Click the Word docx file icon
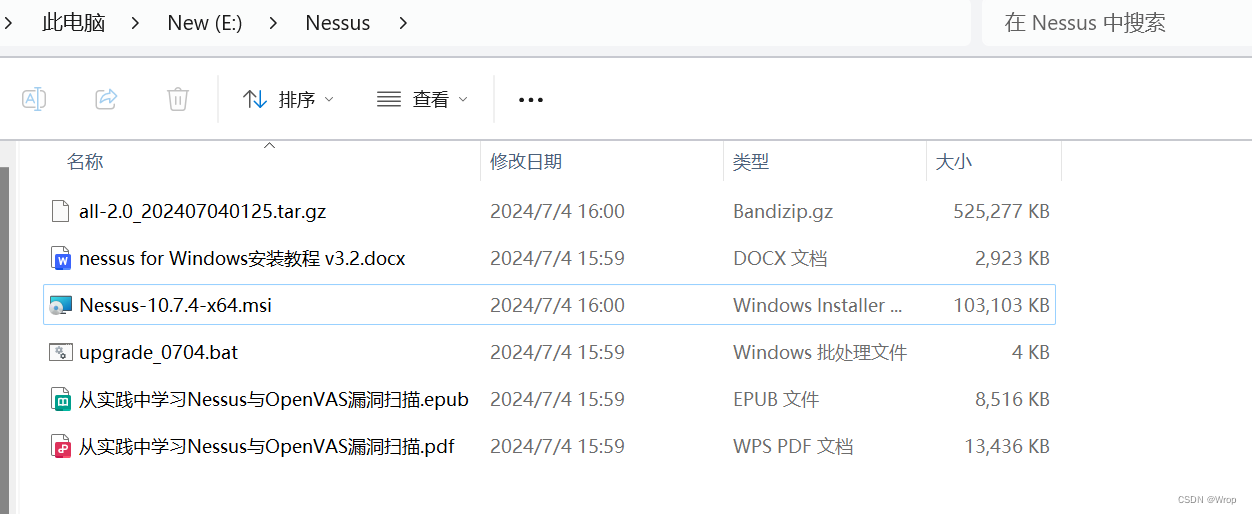Screen dimensions: 1252x514 61,258
